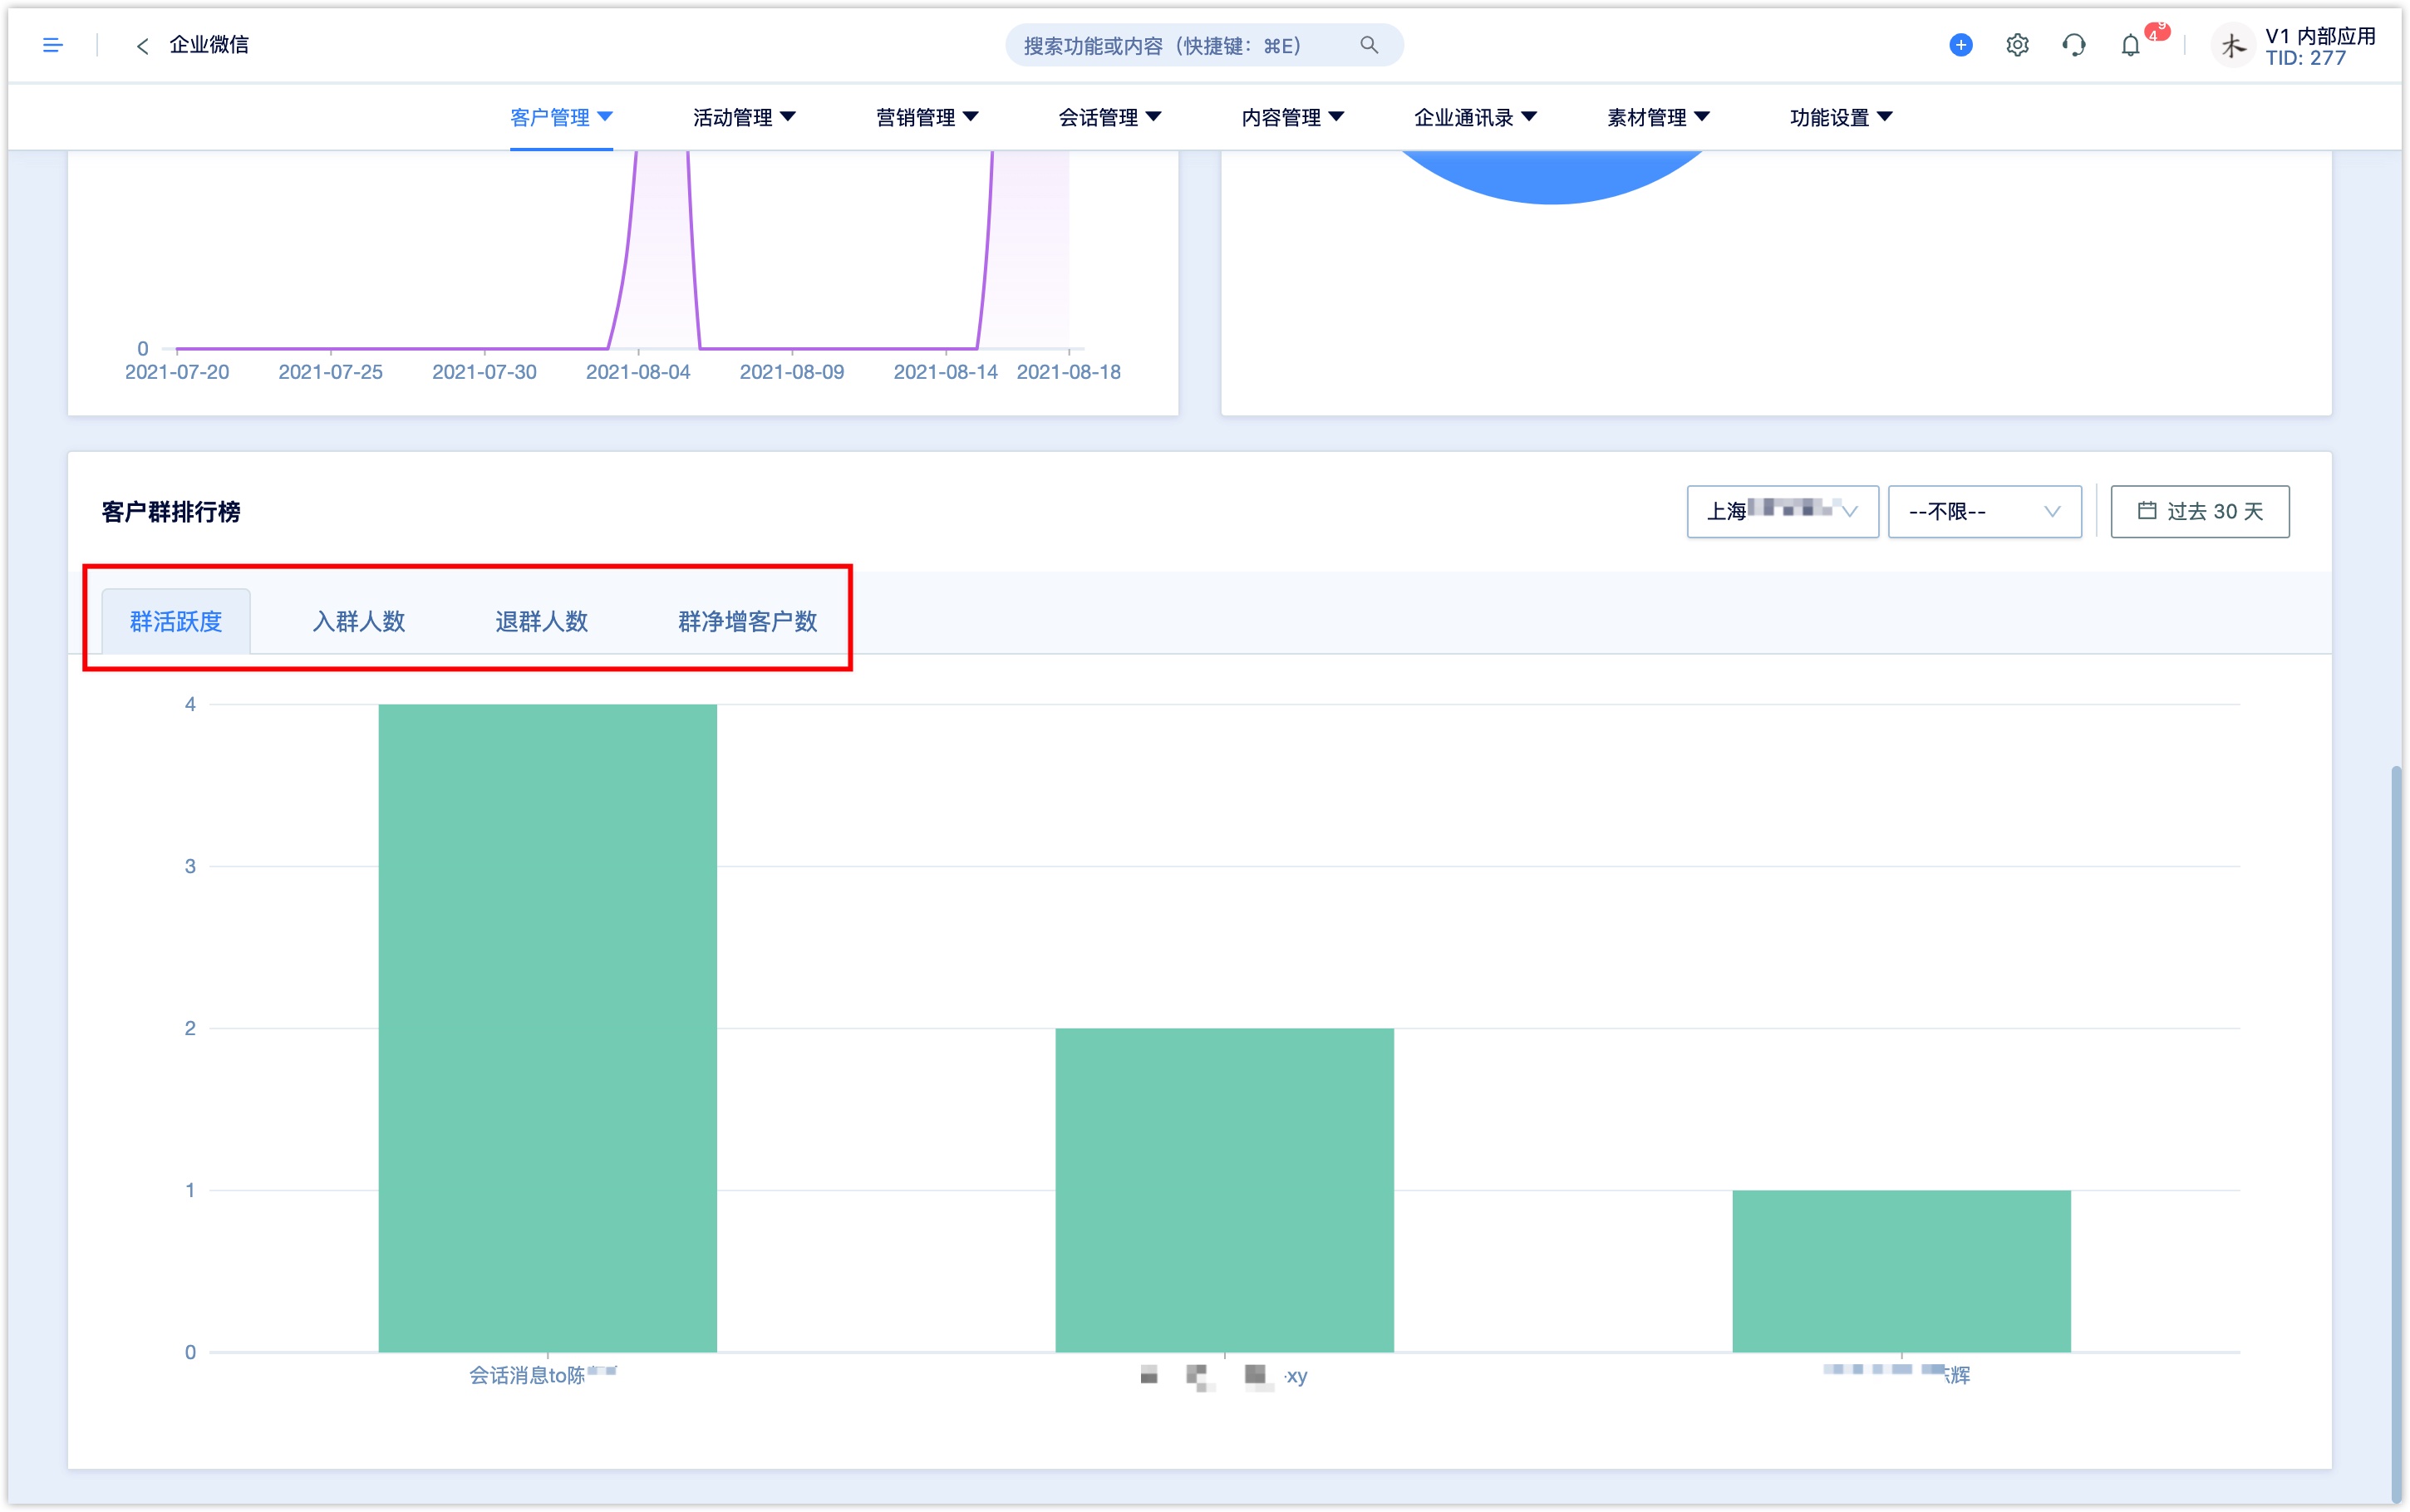Go back using the arrow before 企业微信

tap(143, 46)
